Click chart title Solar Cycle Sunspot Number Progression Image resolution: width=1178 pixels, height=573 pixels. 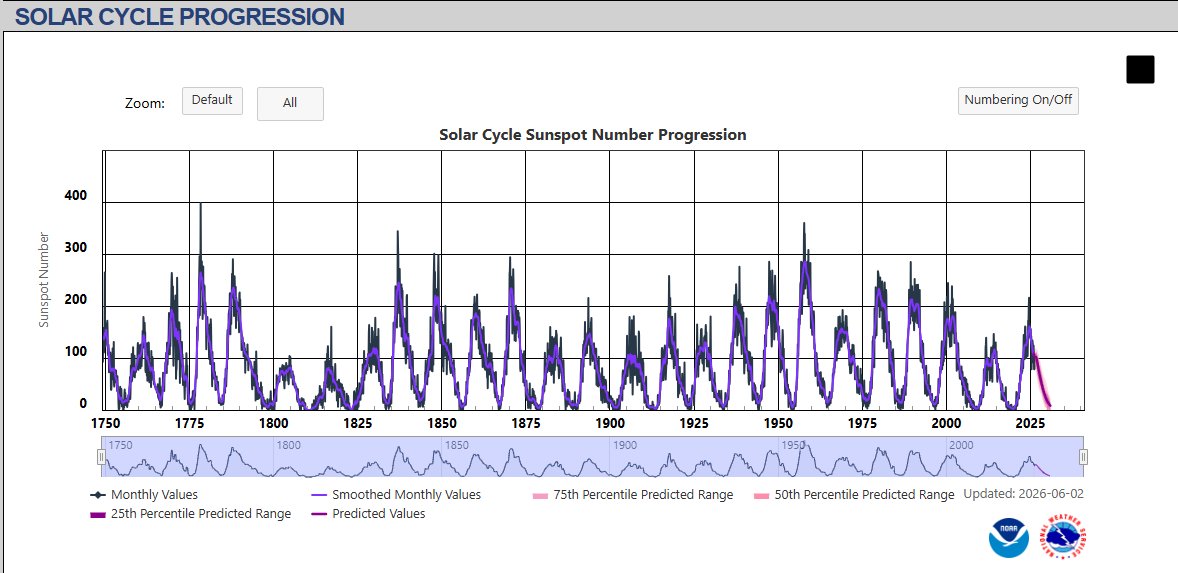pos(593,135)
